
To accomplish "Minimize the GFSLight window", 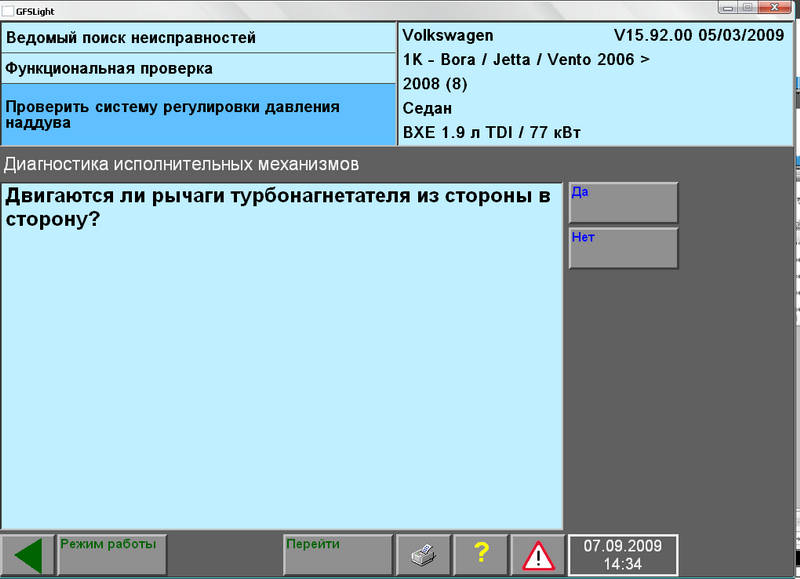I will [728, 7].
